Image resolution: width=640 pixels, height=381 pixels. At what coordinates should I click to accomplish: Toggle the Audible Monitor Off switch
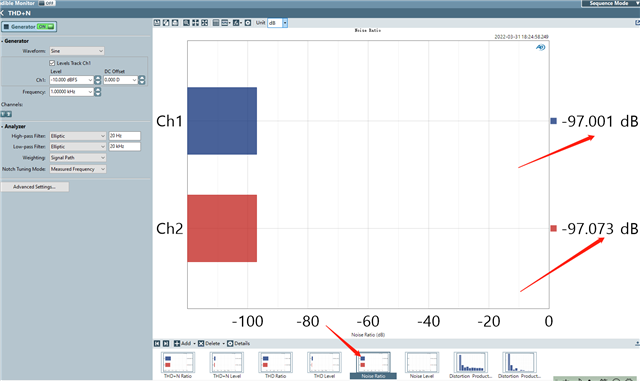[47, 3]
